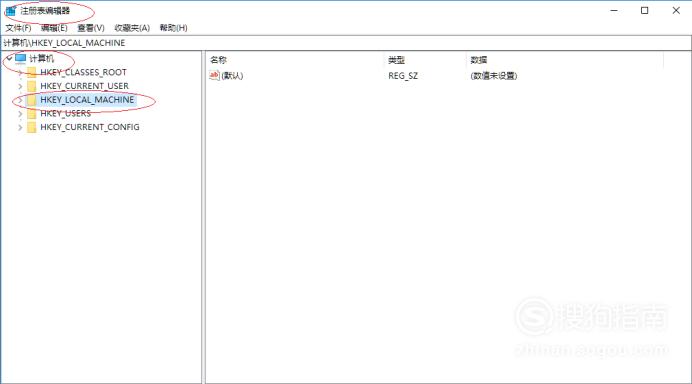Collapse the 计算机 root node
The width and height of the screenshot is (692, 384).
pos(9,58)
